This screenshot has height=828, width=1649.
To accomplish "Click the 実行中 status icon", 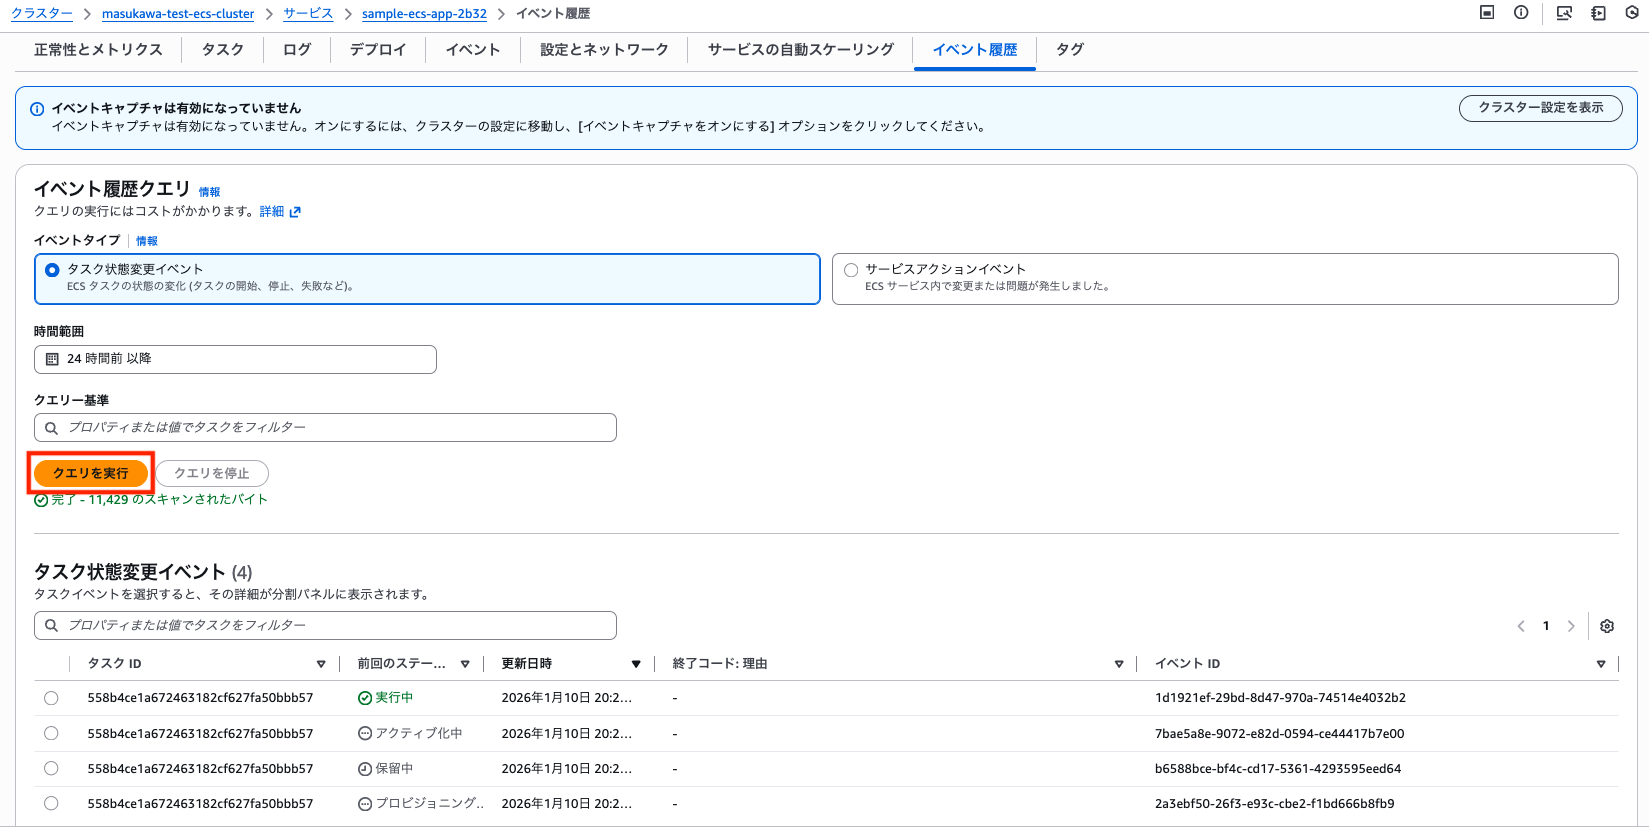I will point(365,698).
